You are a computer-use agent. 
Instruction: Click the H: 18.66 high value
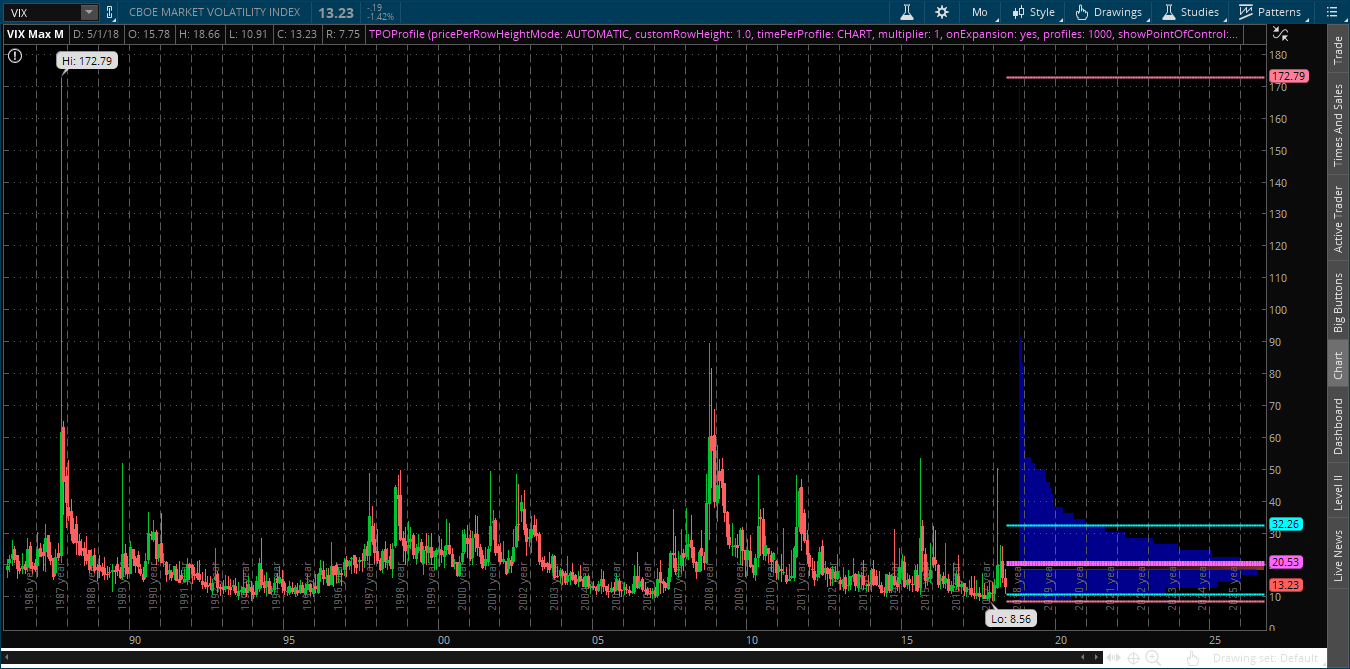point(199,33)
